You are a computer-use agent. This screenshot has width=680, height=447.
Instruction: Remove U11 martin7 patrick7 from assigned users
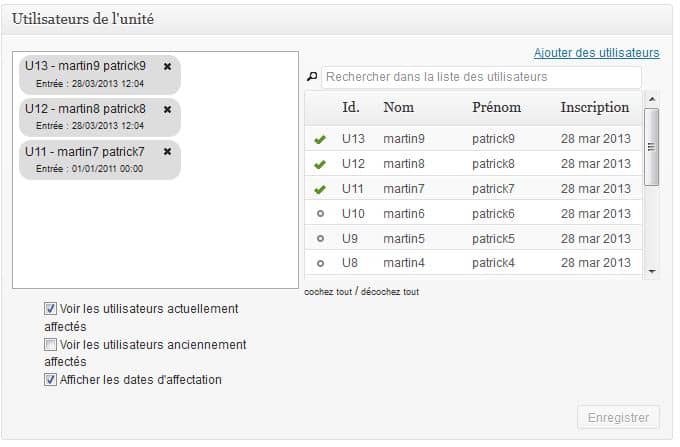[167, 152]
